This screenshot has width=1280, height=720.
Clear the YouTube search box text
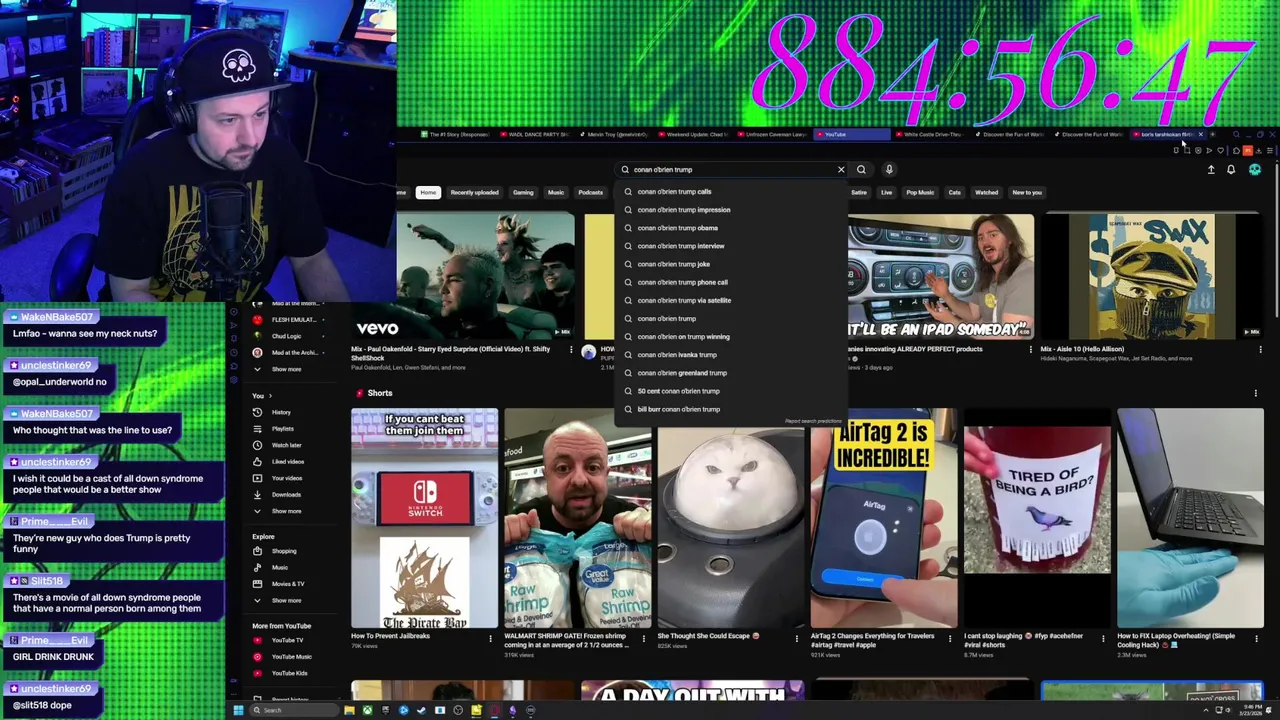coord(841,170)
